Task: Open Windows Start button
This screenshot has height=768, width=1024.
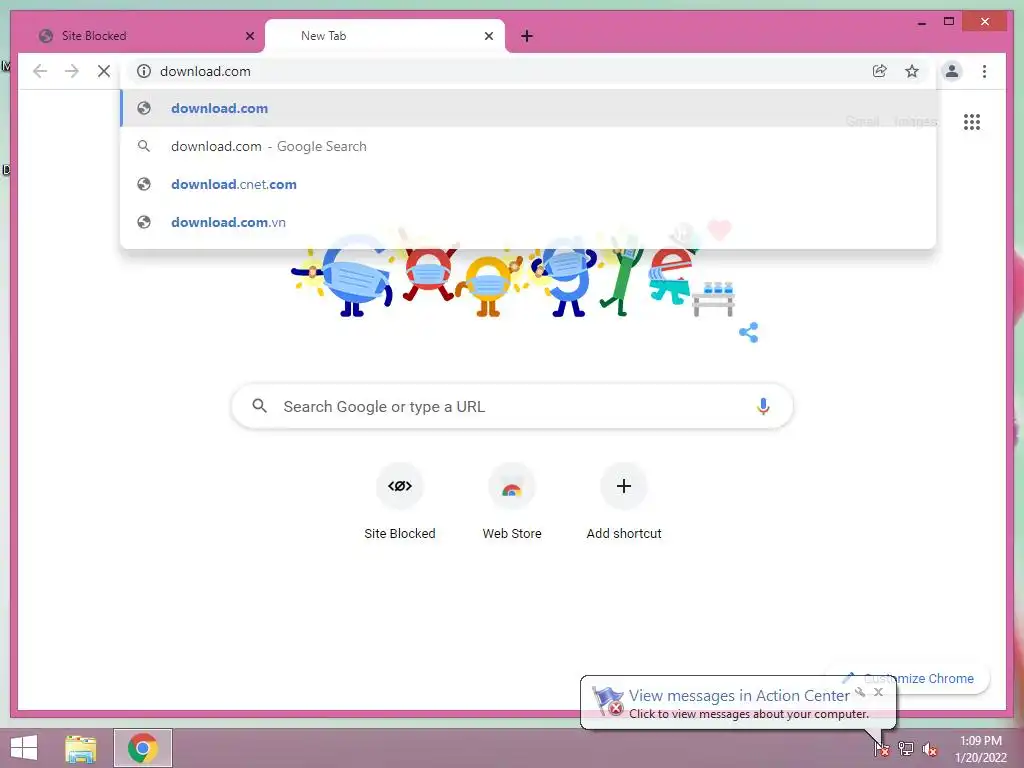Action: click(x=24, y=748)
